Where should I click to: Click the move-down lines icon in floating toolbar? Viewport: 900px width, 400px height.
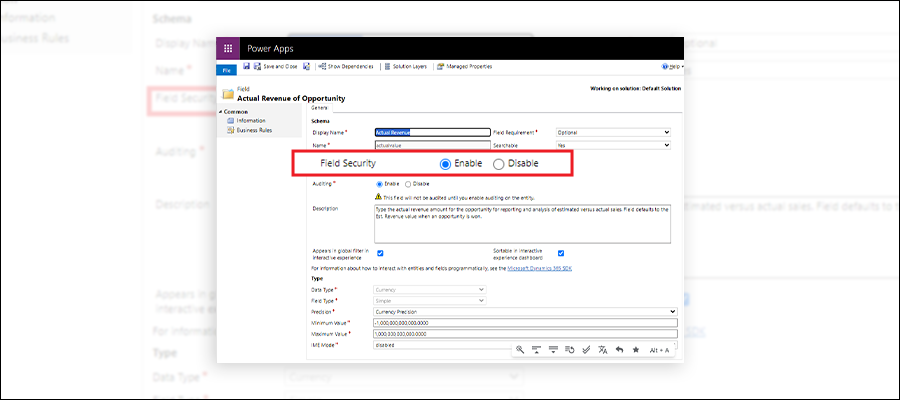[x=553, y=349]
